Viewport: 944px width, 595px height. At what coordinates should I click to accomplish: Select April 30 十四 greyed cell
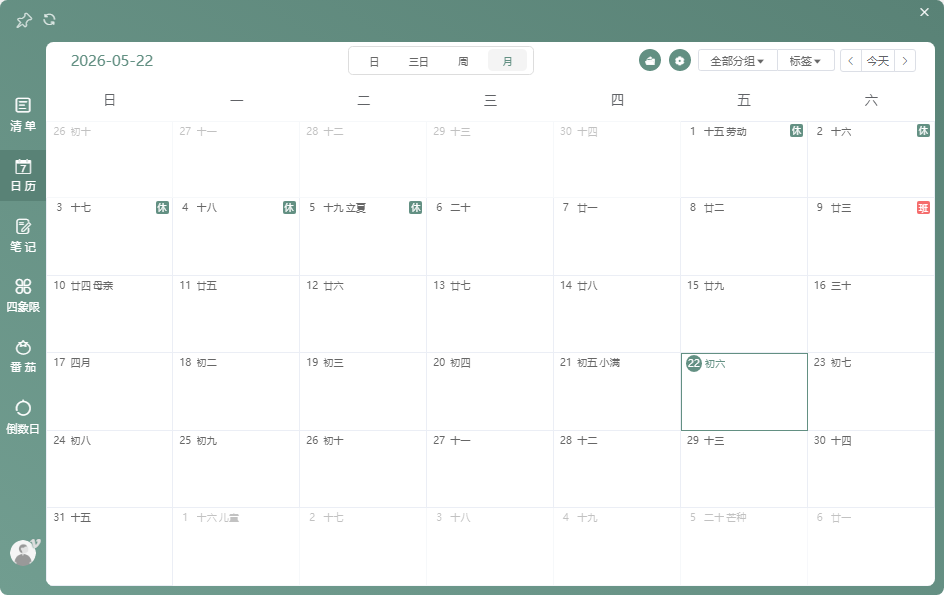click(x=617, y=160)
